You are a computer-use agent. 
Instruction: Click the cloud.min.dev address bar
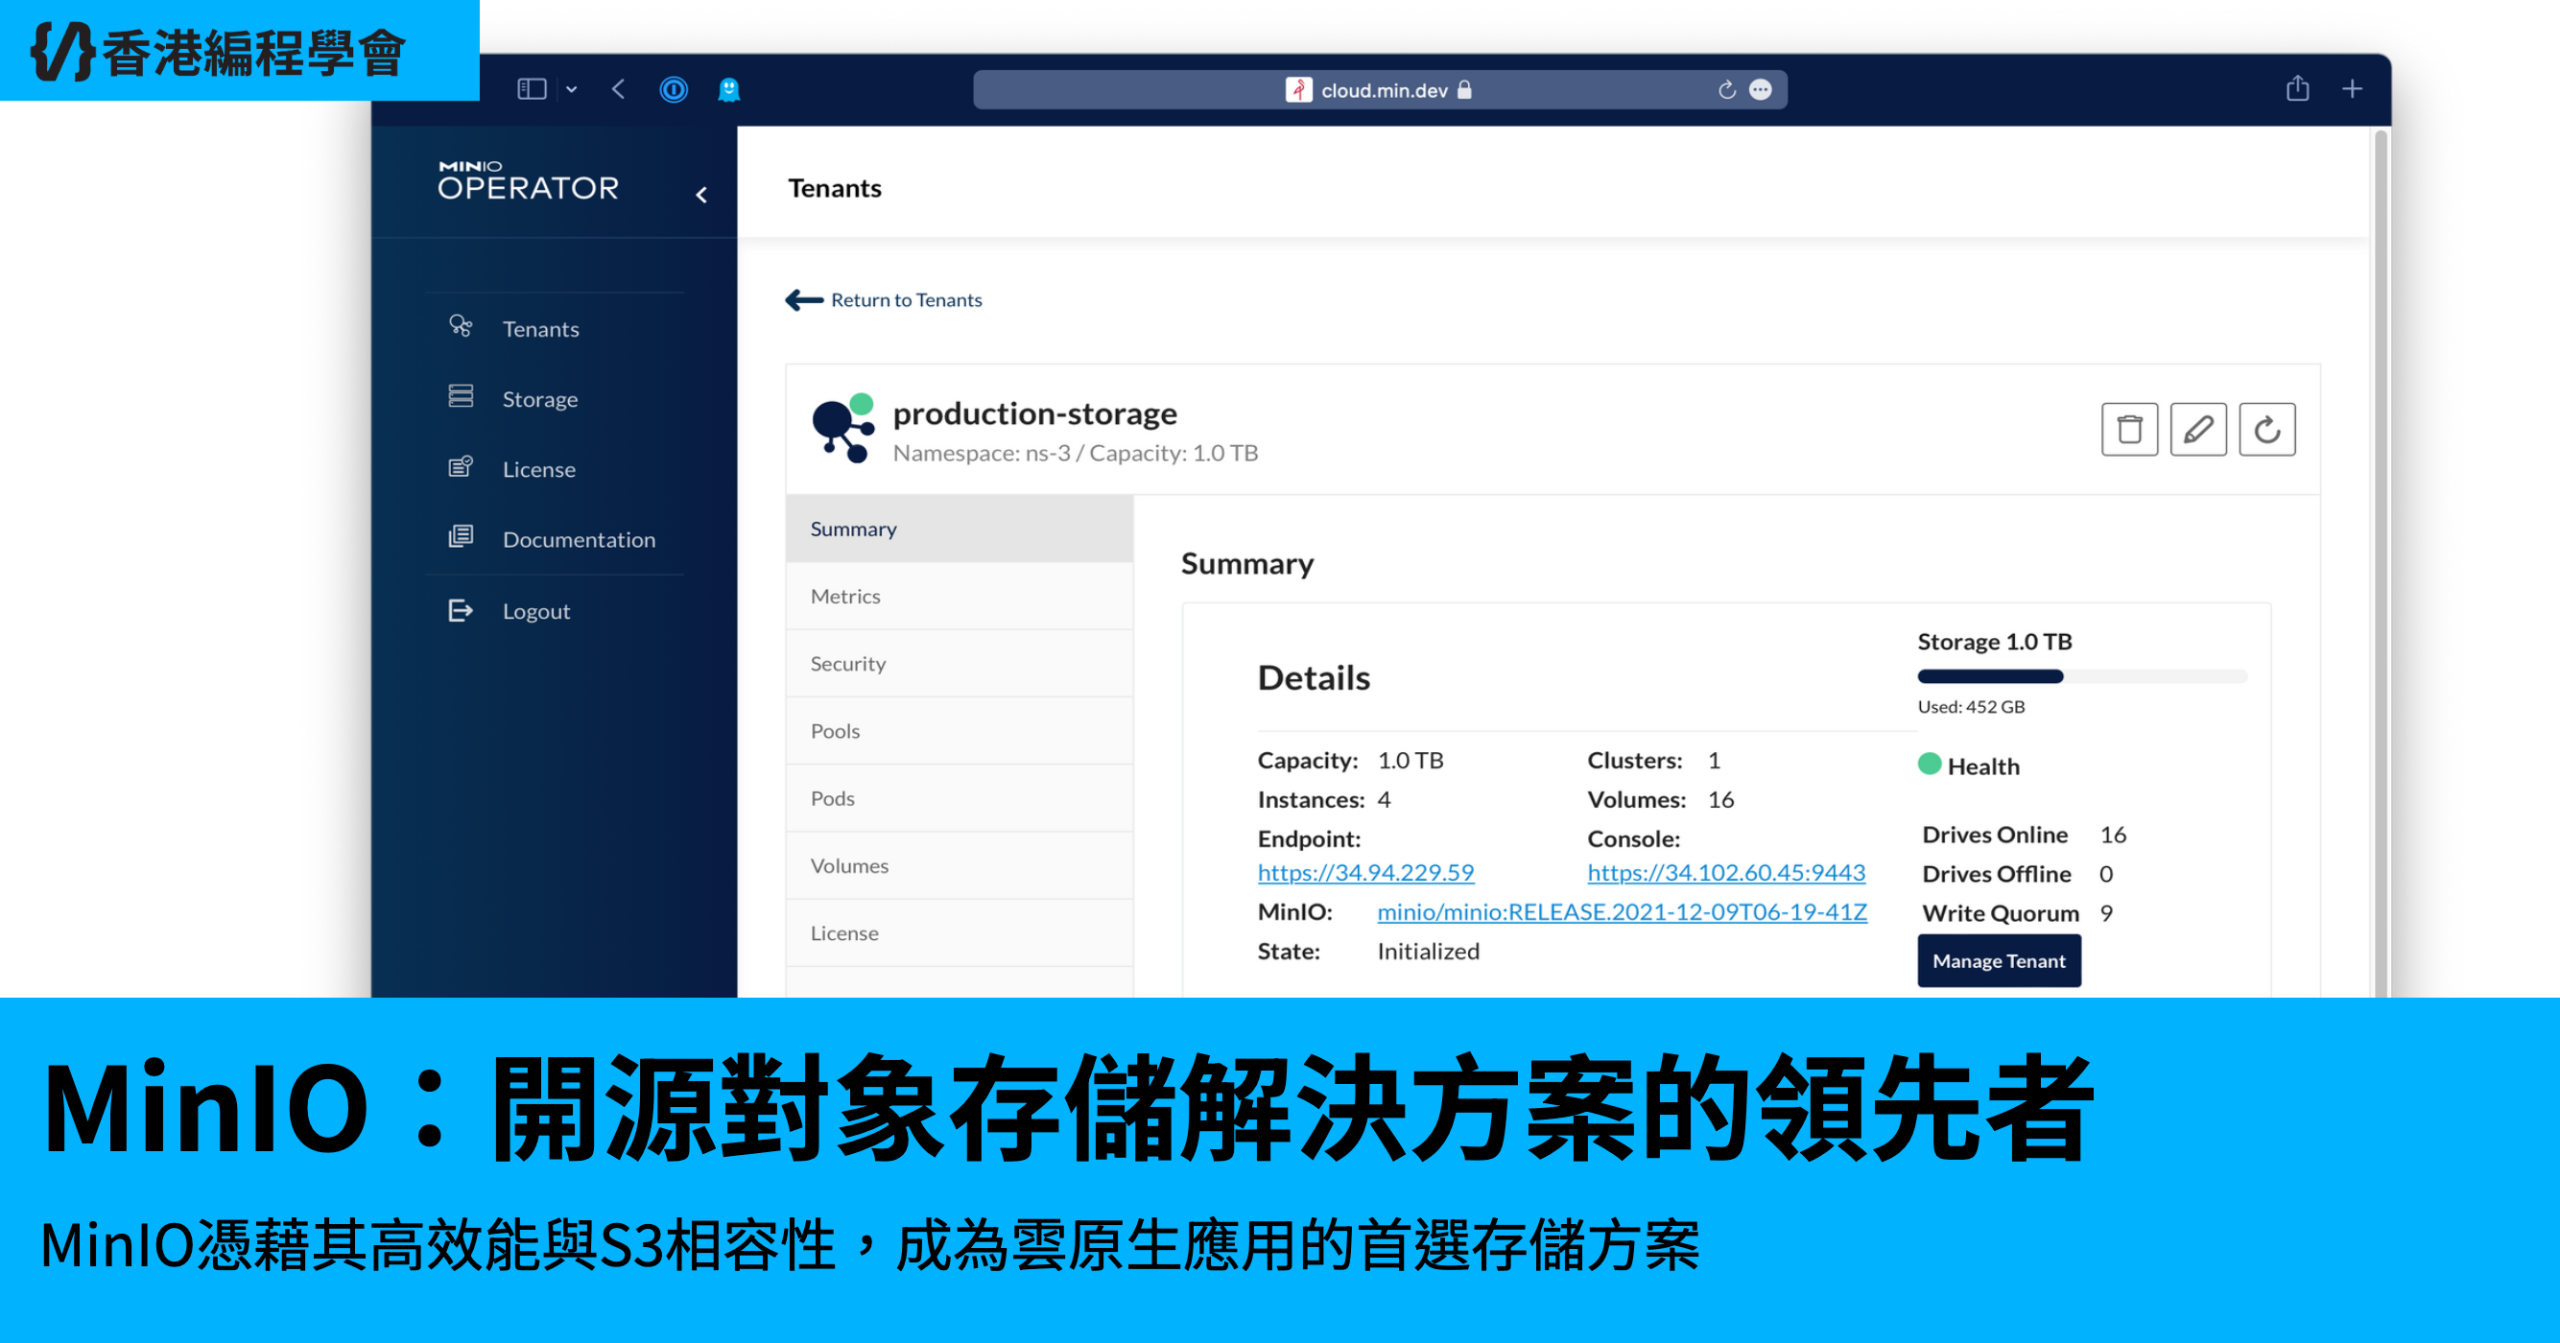(x=1380, y=90)
